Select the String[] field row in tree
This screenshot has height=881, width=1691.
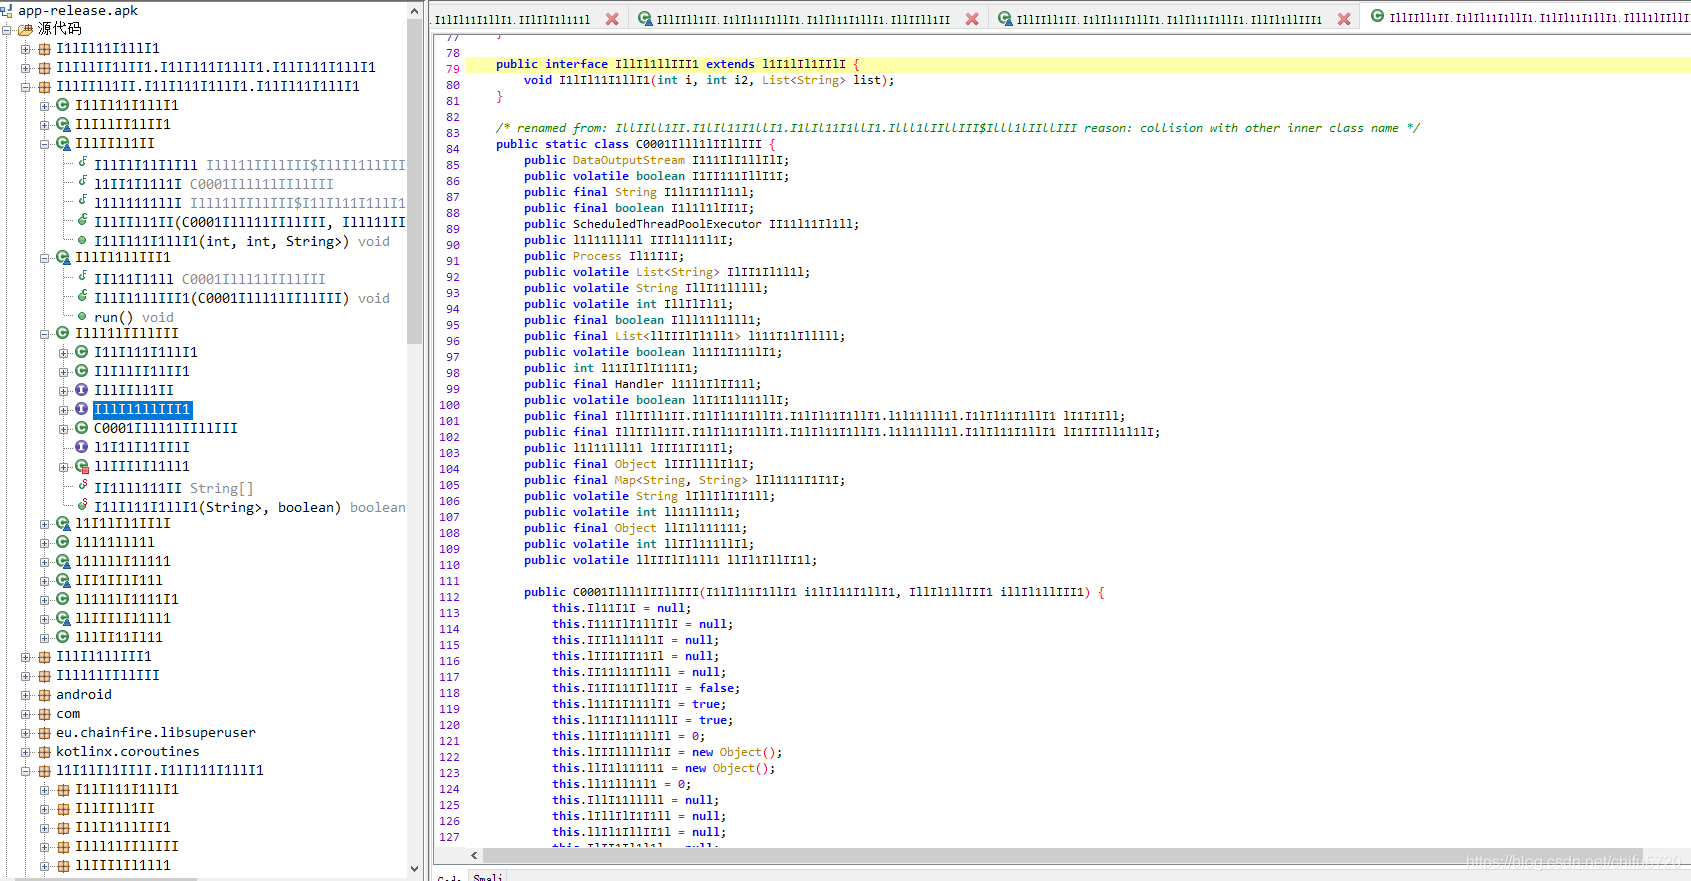[x=174, y=488]
